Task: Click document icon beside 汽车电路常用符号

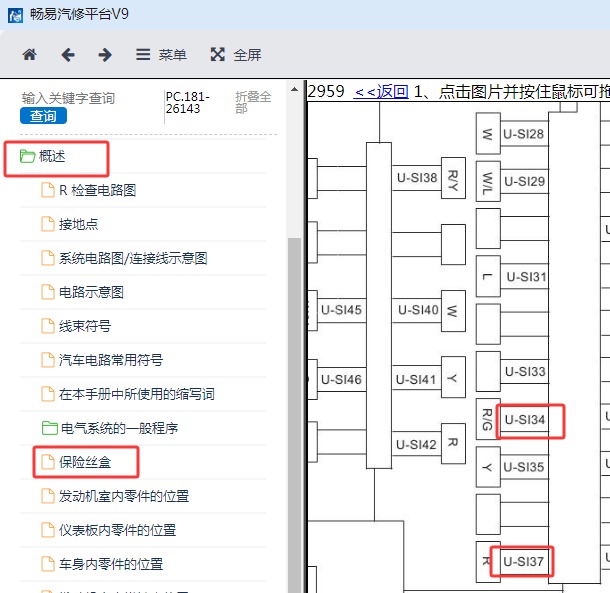Action: point(48,360)
